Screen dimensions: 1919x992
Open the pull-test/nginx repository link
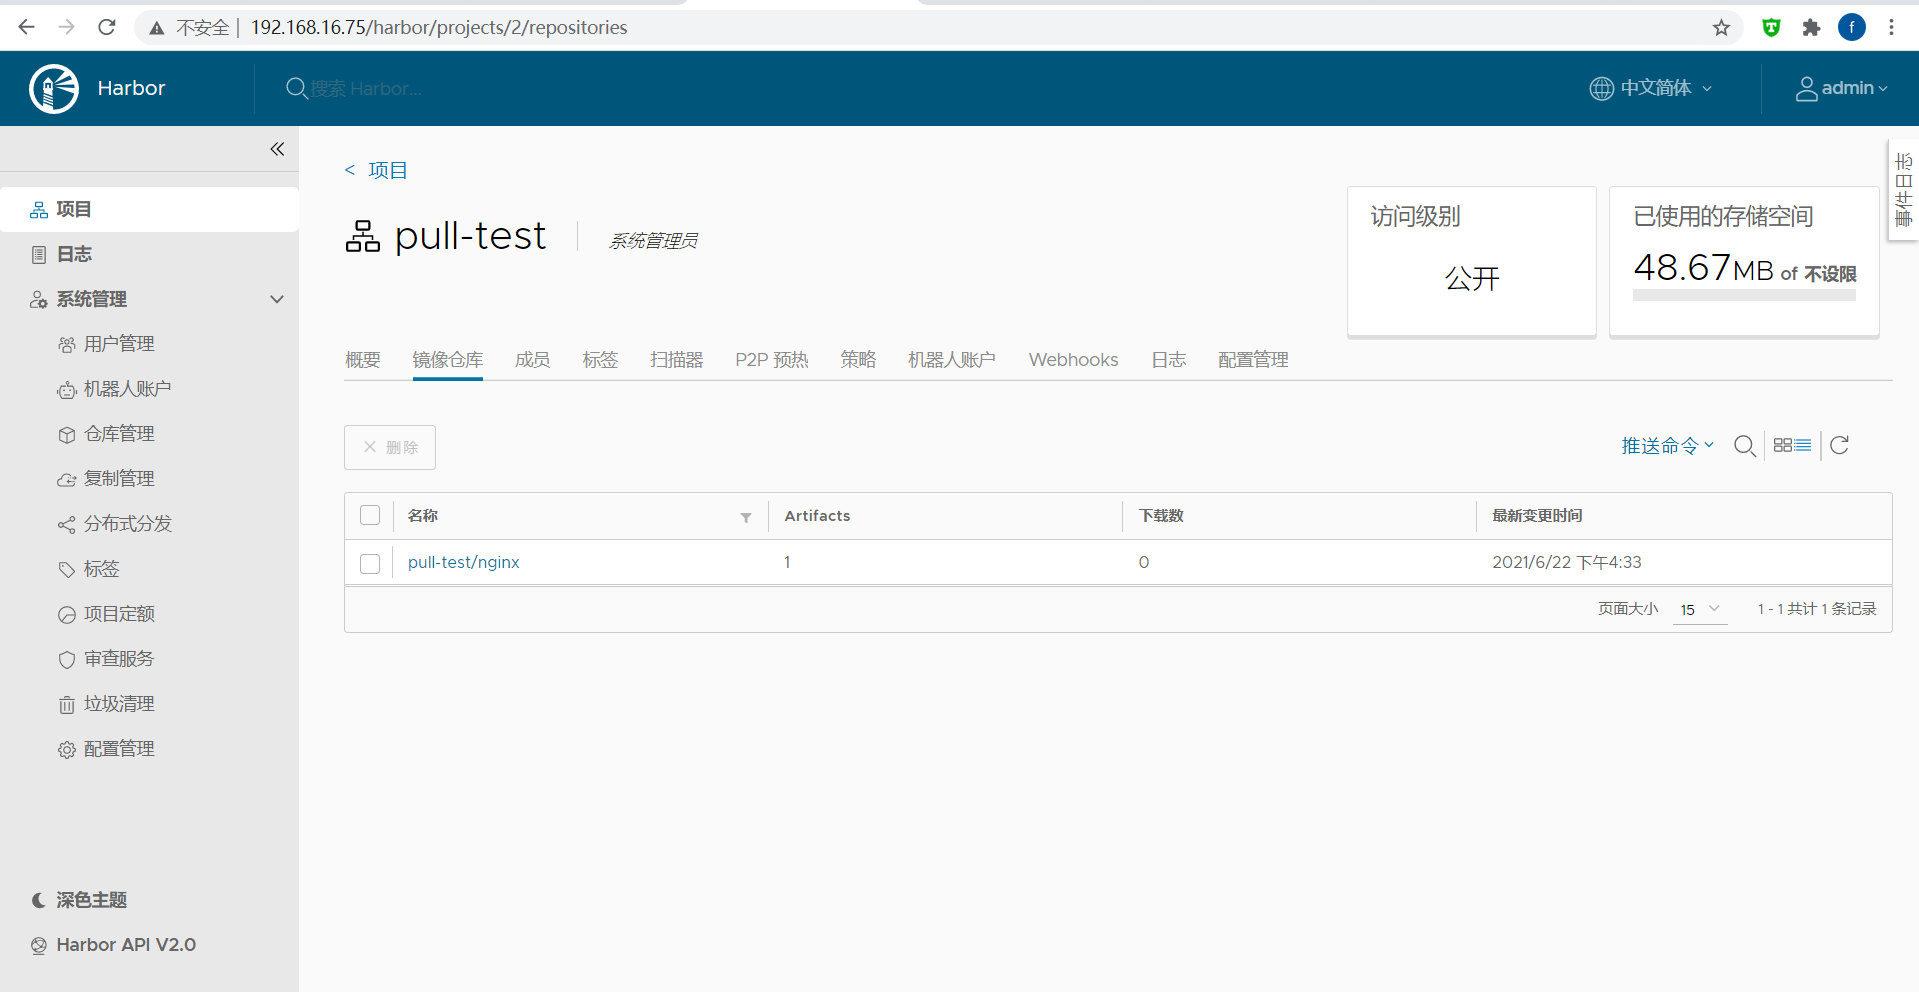coord(463,562)
